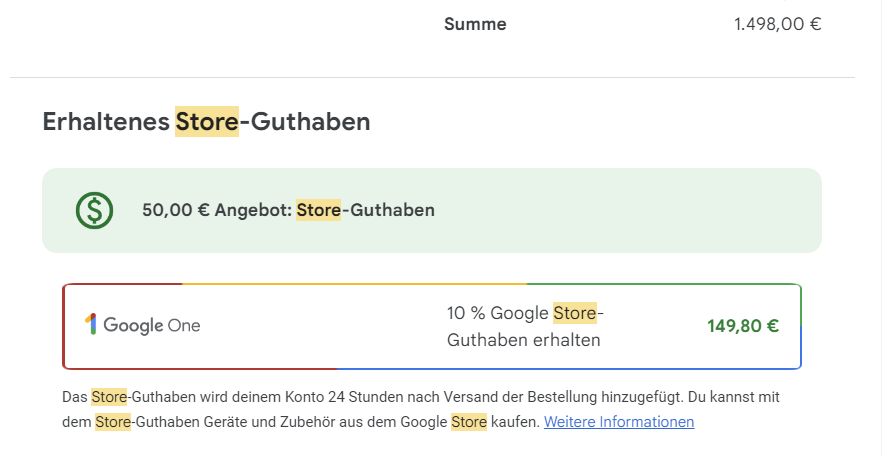This screenshot has width=882, height=457.
Task: Click highlighted "Store" in the green banner
Action: (319, 210)
